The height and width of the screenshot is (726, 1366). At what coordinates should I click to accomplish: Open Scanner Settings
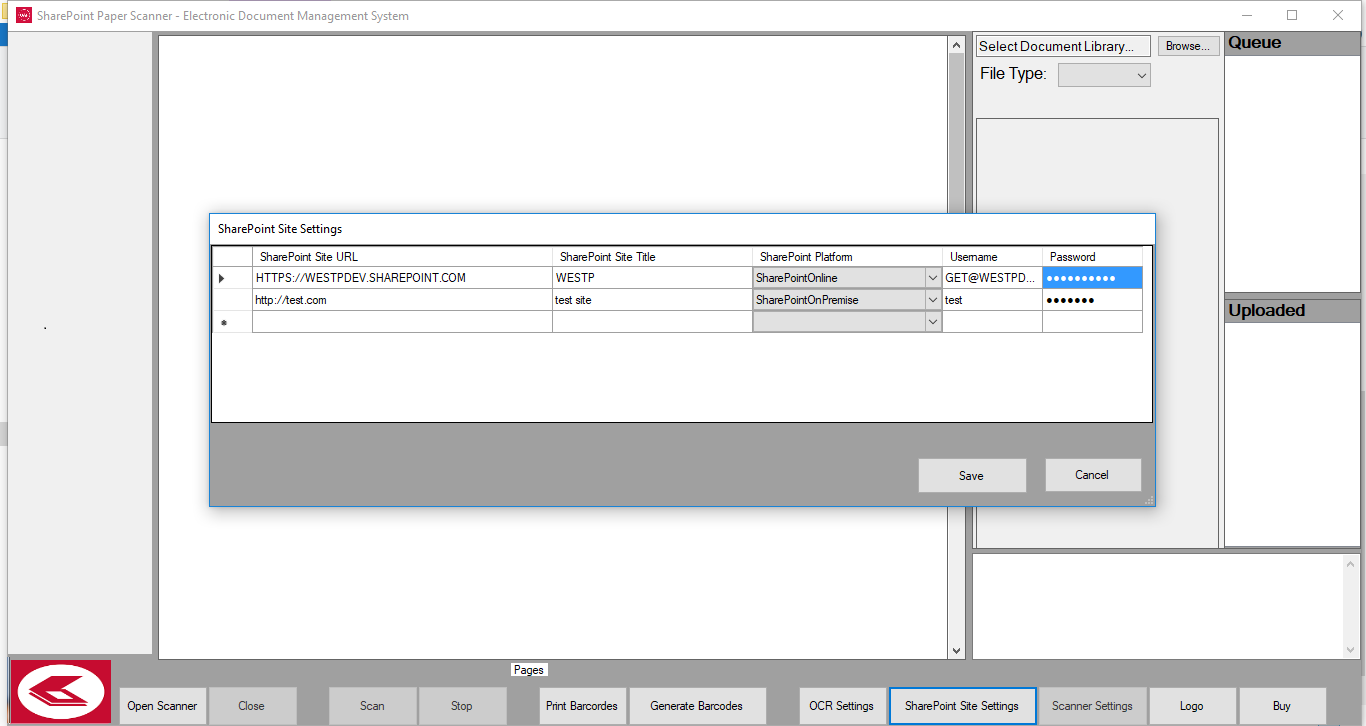[1092, 706]
